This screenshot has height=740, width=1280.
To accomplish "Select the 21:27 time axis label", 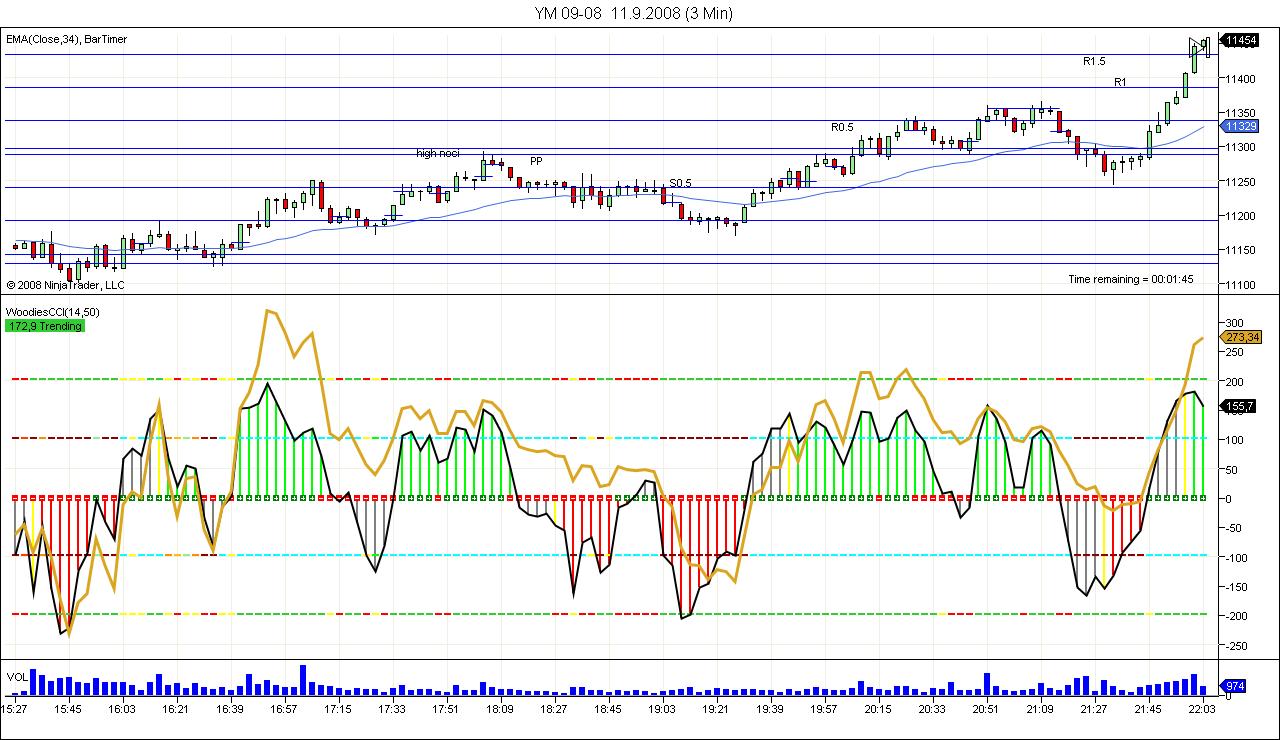I will coord(1094,709).
